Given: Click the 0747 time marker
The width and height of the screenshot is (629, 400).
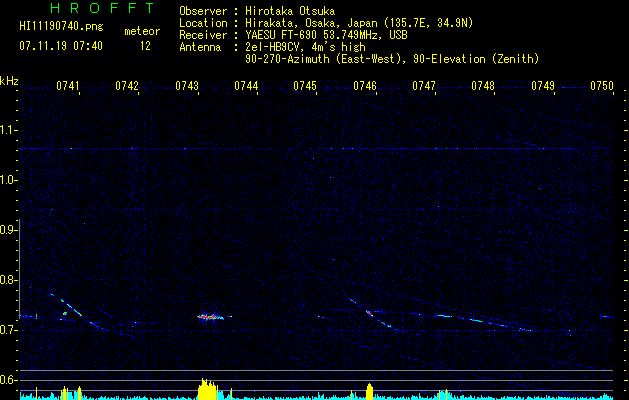Looking at the screenshot, I should click(x=424, y=86).
